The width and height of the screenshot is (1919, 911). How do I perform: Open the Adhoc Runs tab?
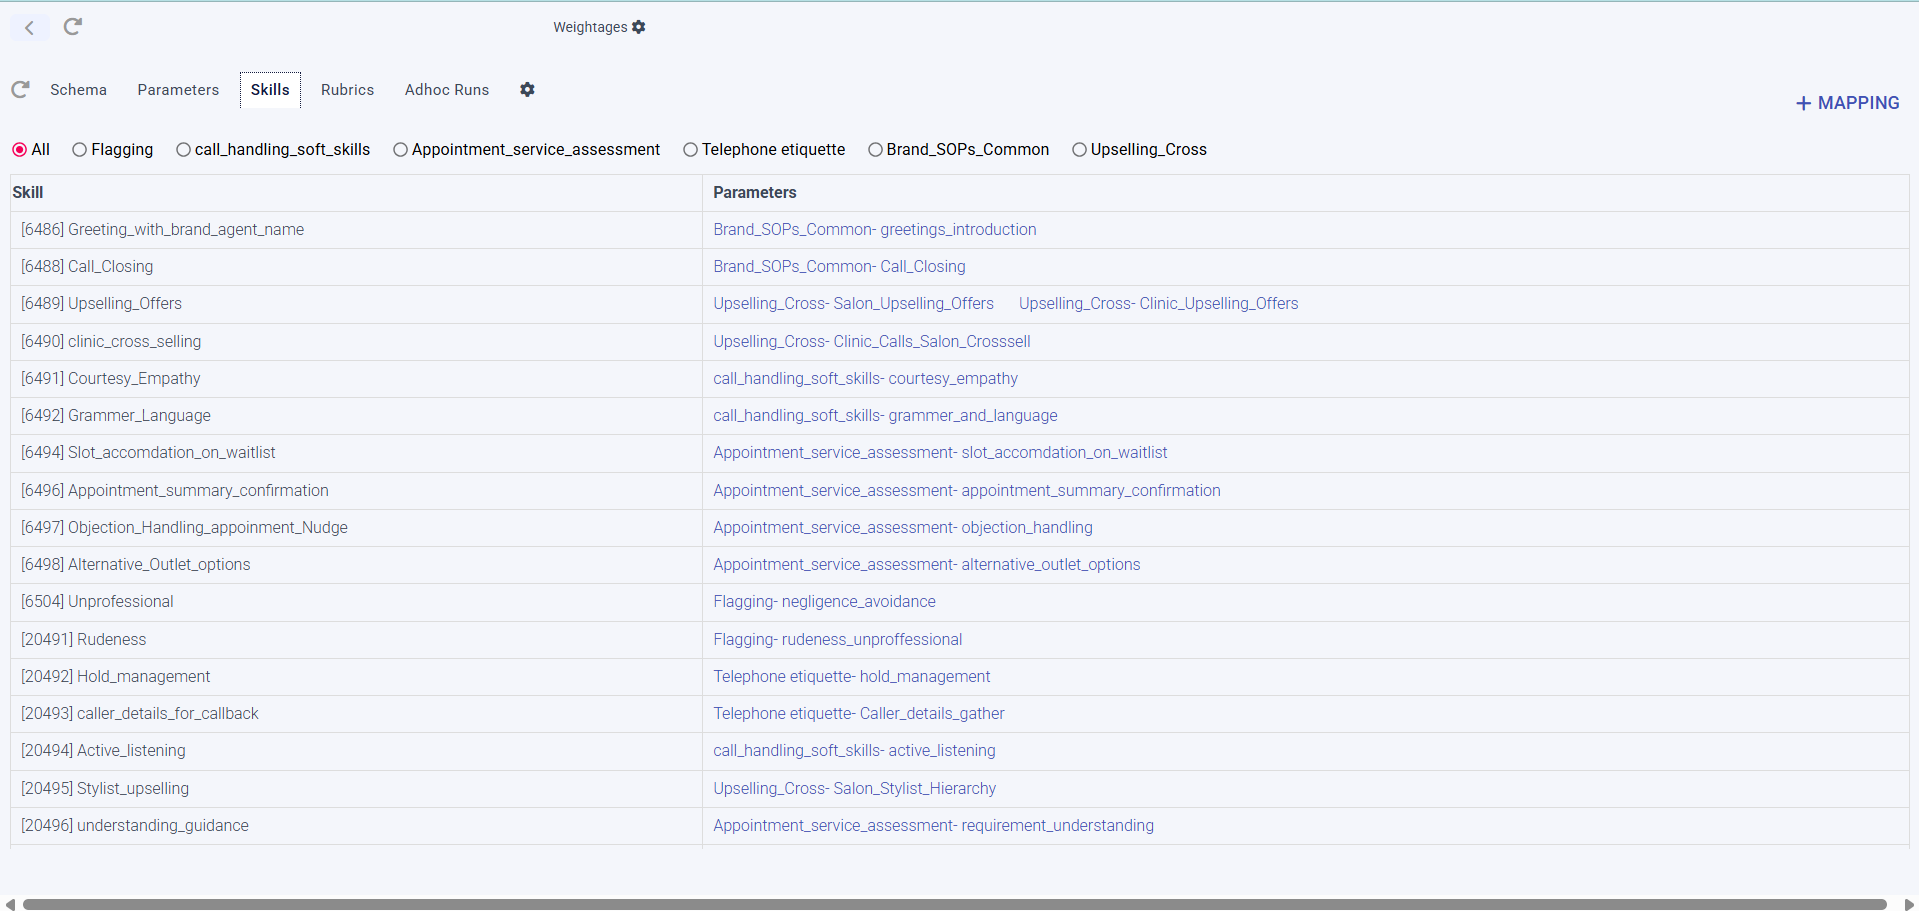[447, 90]
